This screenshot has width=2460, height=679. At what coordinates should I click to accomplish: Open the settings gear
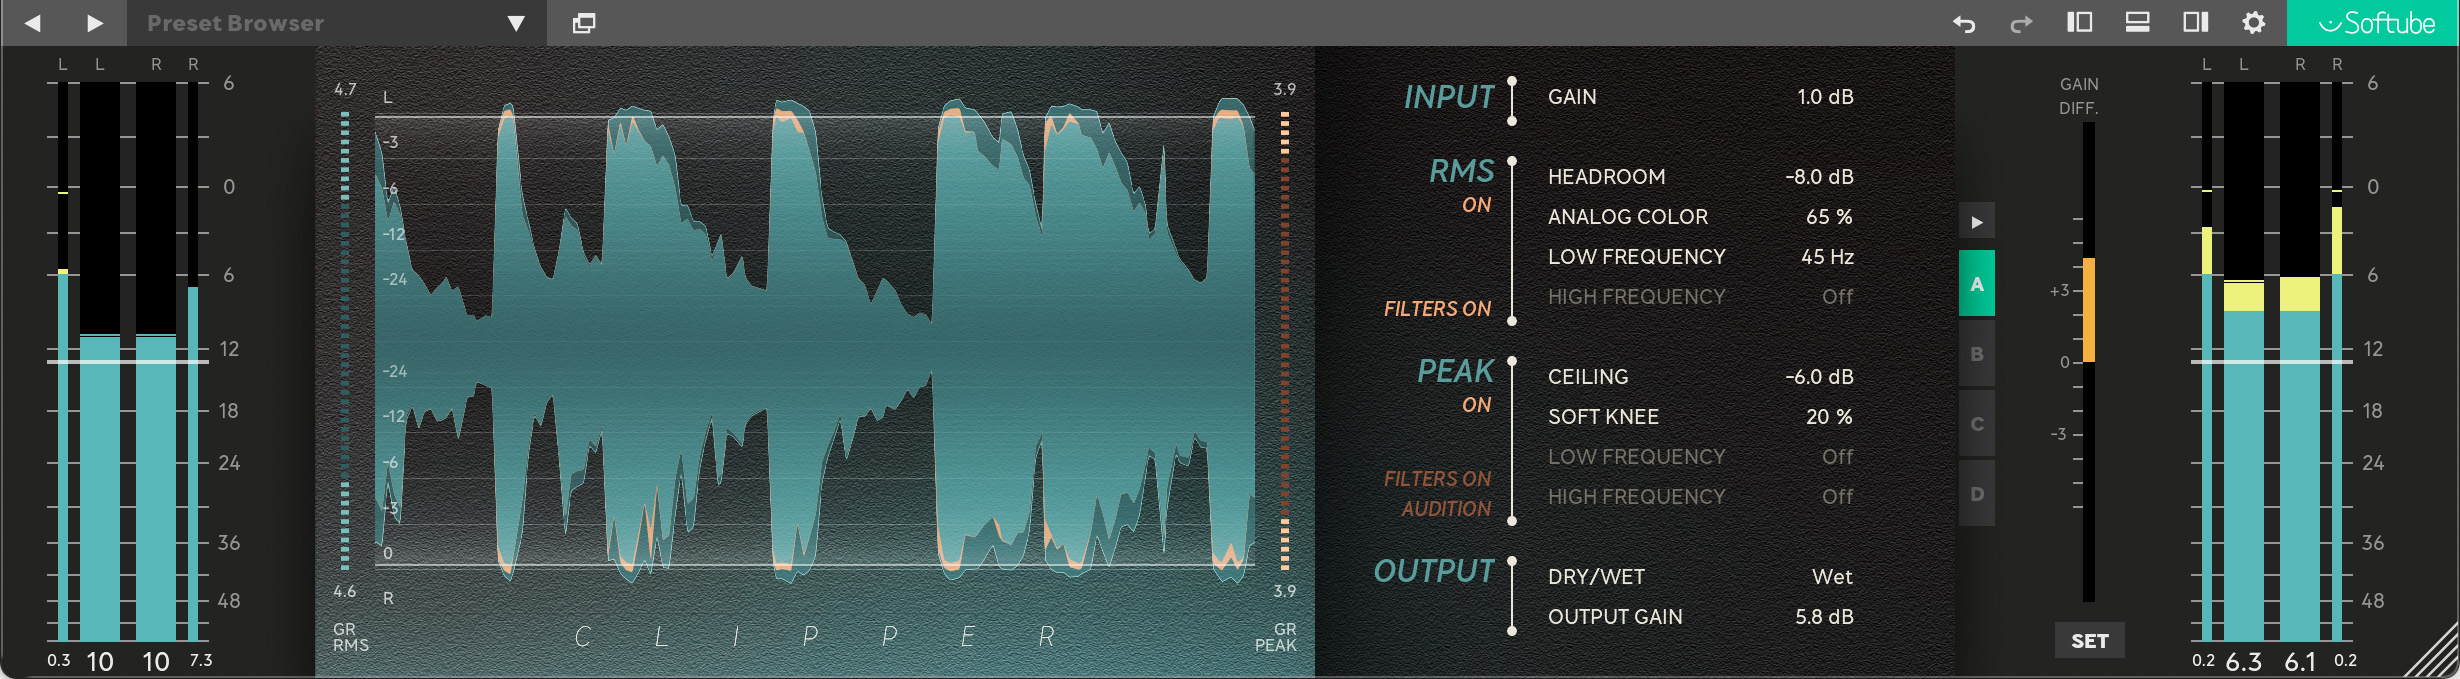point(2253,22)
